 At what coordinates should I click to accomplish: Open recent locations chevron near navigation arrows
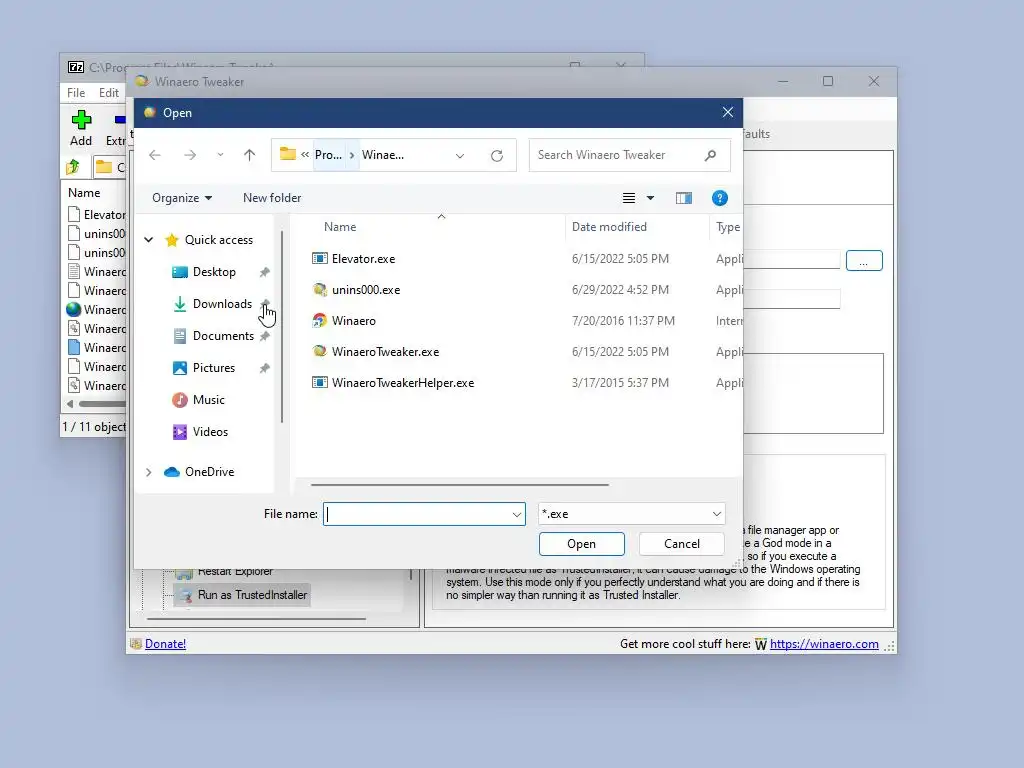[220, 155]
